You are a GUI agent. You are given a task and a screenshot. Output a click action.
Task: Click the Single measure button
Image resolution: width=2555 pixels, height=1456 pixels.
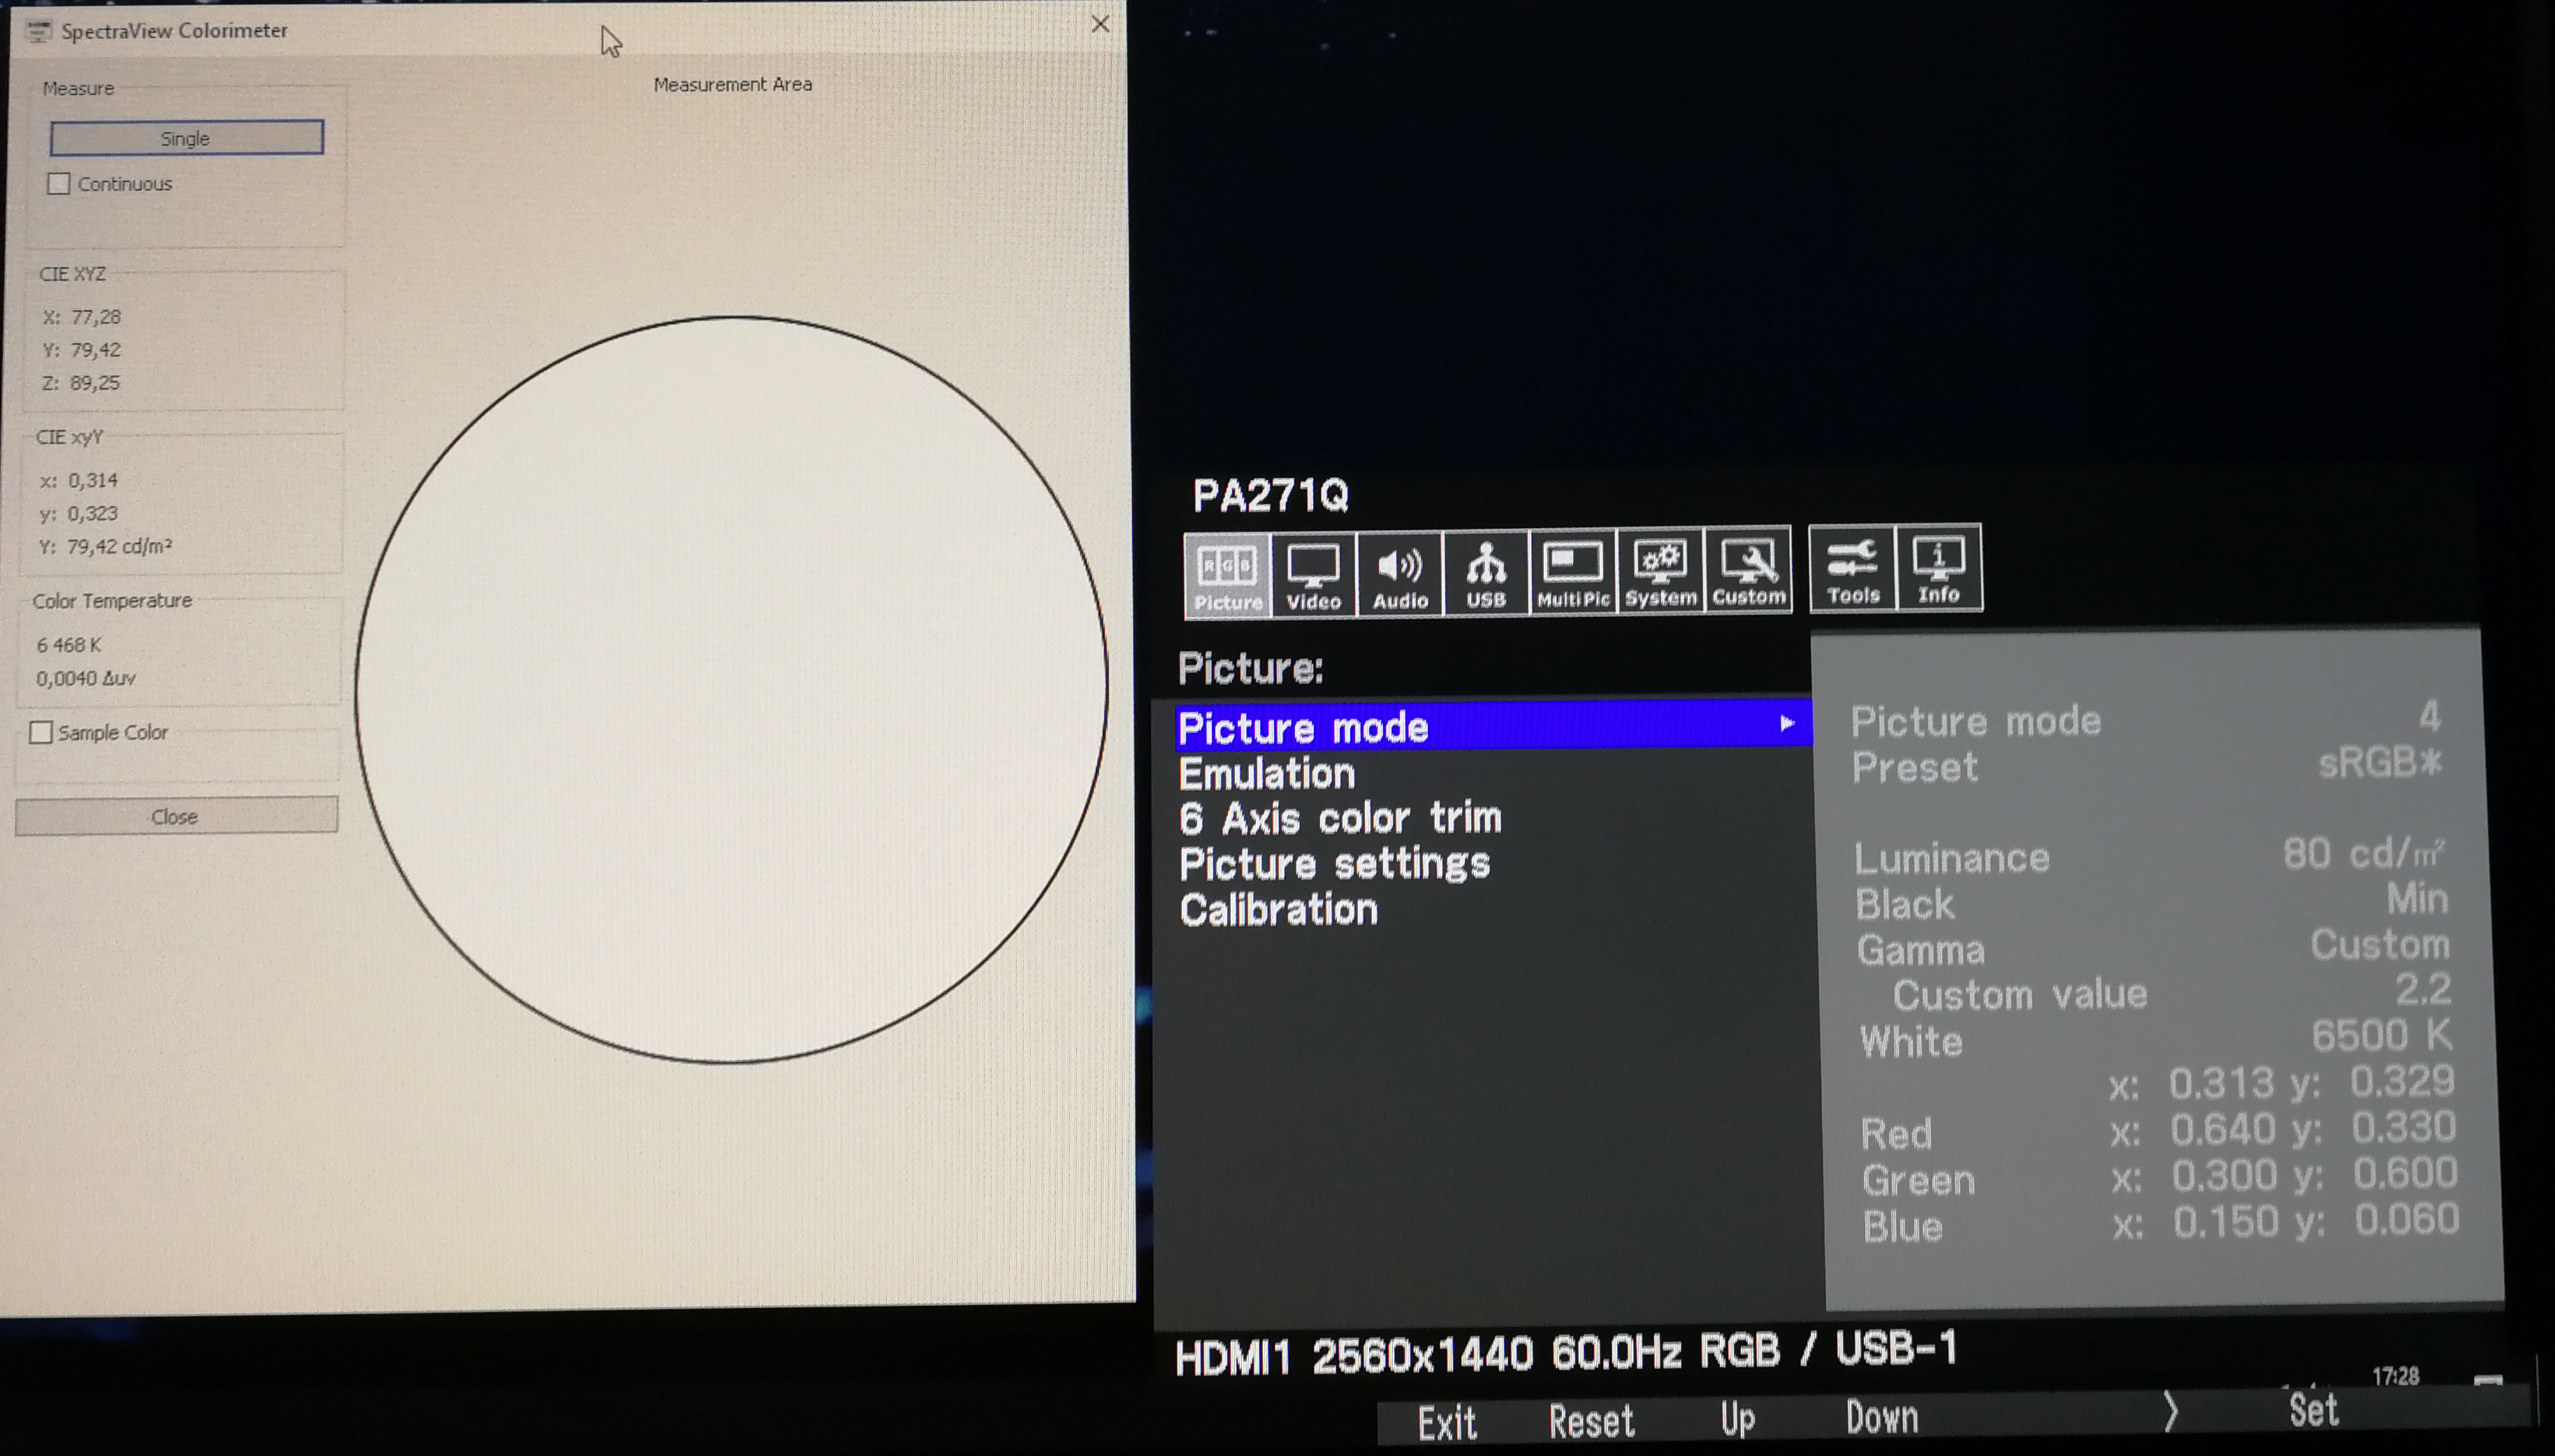click(x=186, y=138)
